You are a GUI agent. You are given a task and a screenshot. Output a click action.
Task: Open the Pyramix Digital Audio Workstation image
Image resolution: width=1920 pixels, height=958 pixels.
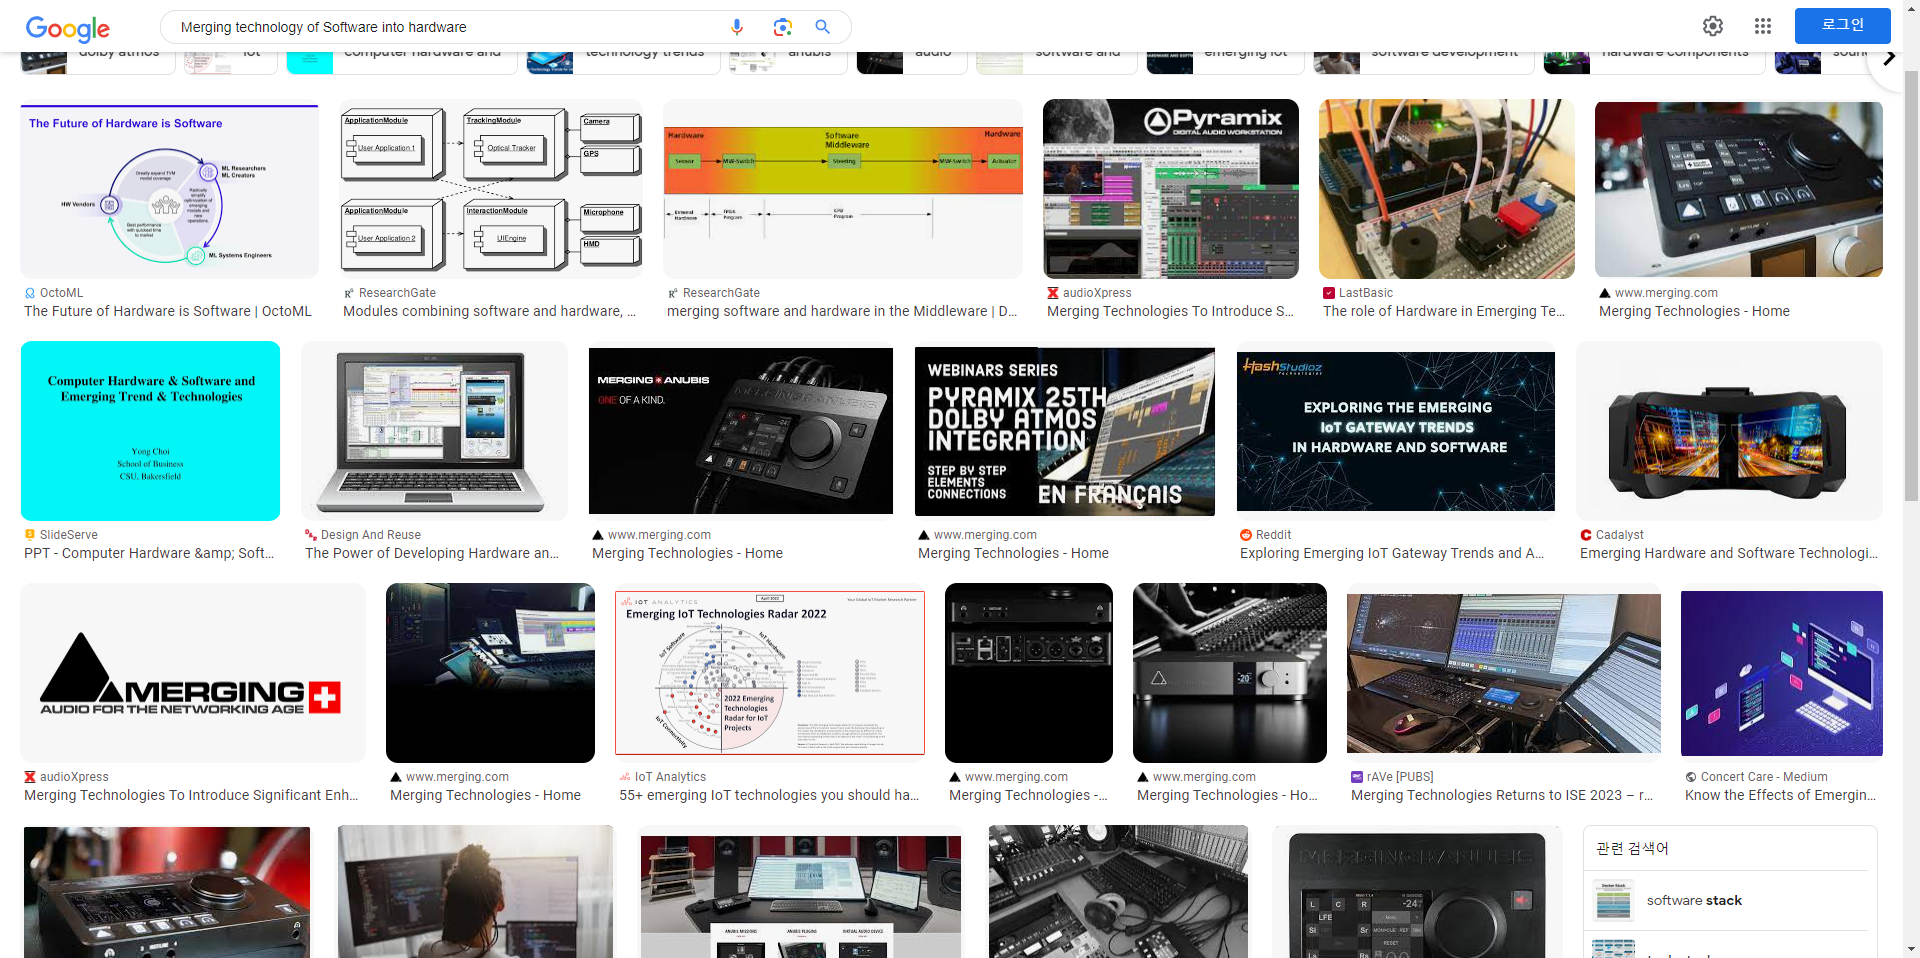click(1171, 188)
